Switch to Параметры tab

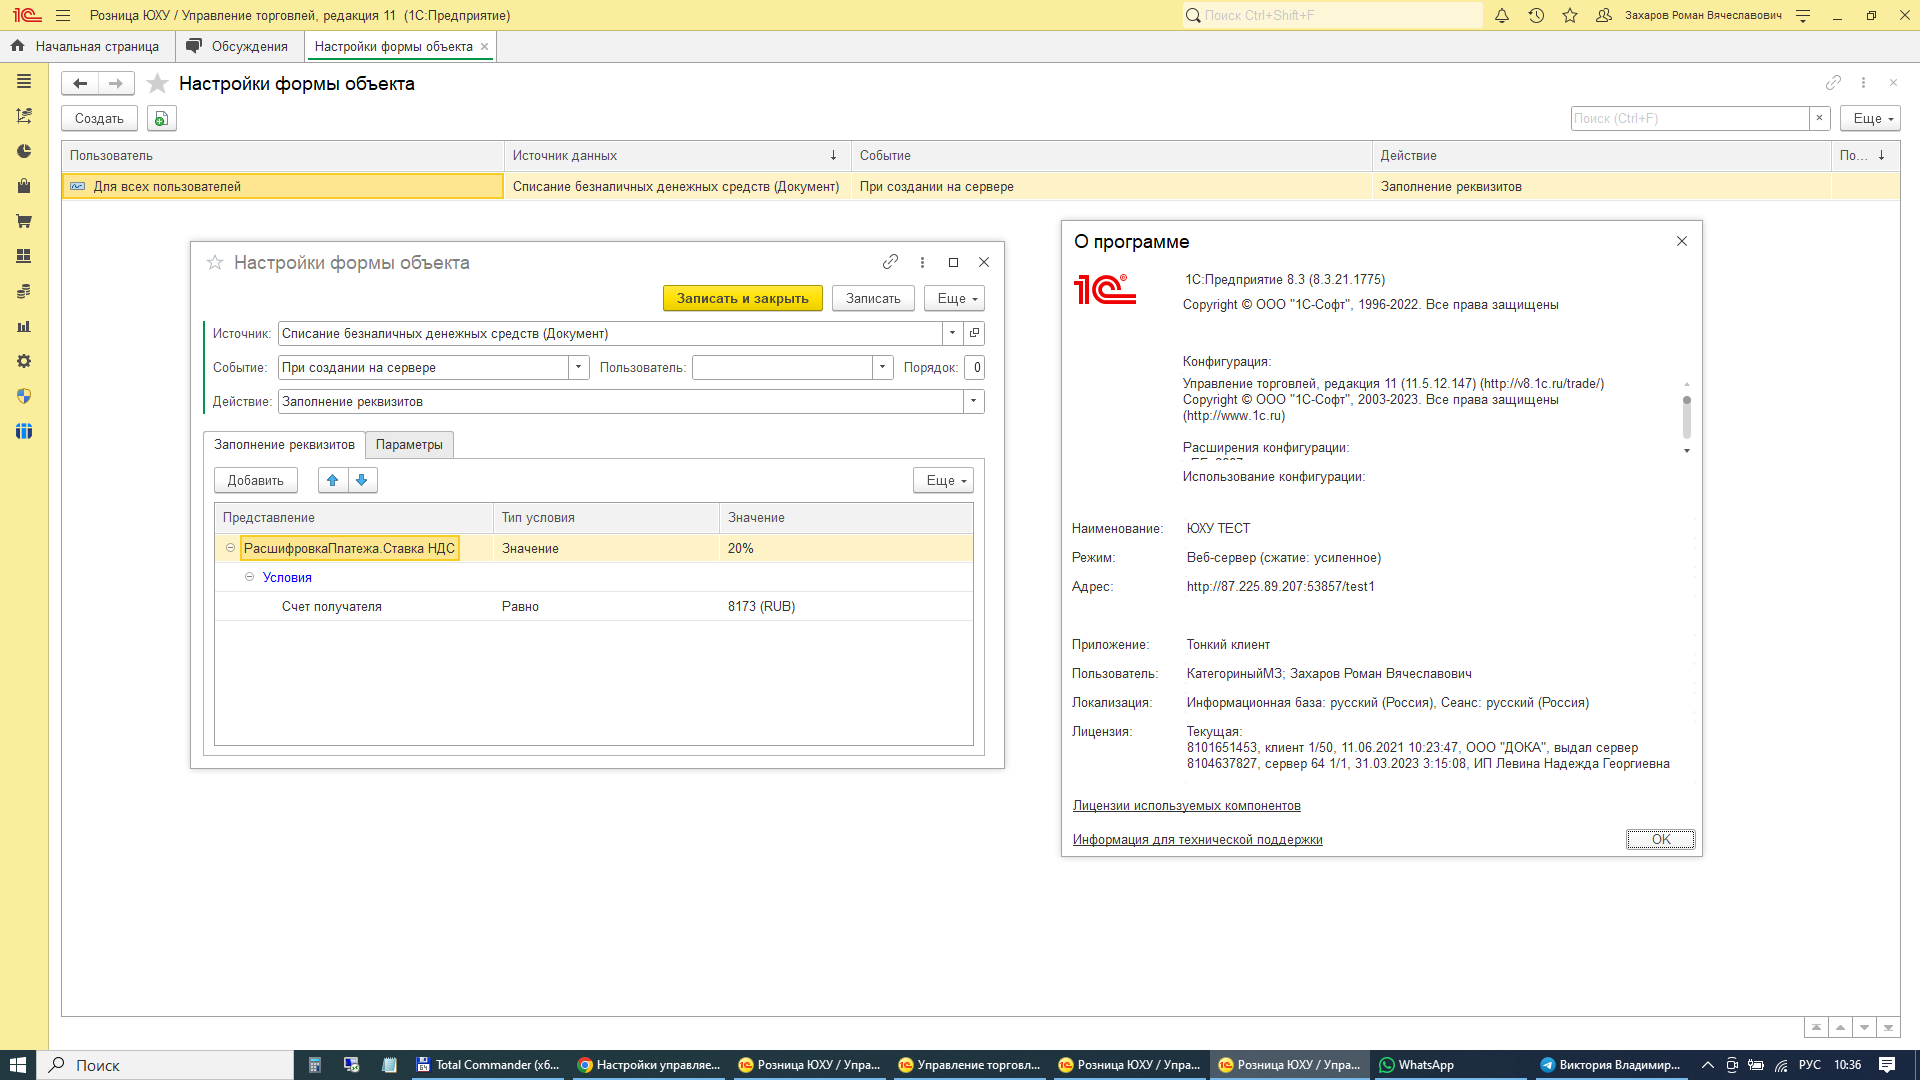pyautogui.click(x=409, y=445)
